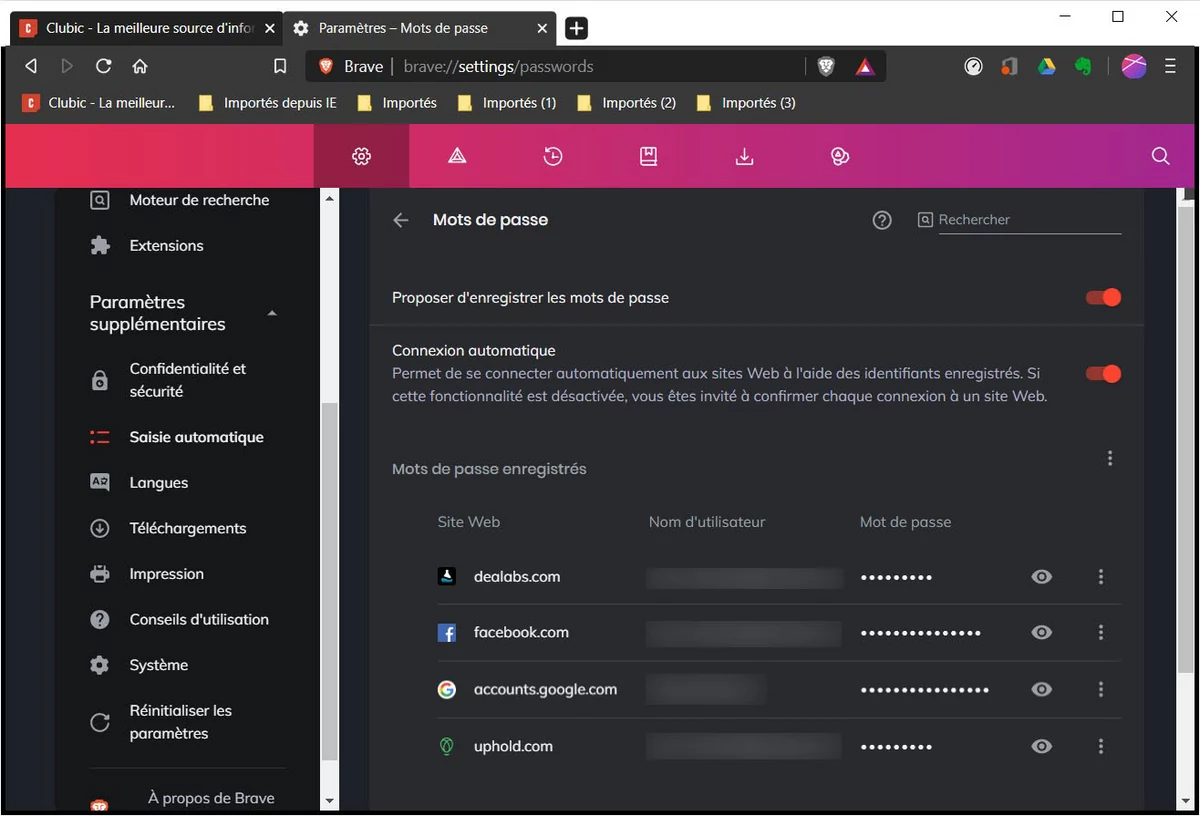Viewport: 1200px width, 816px height.
Task: Collapse Paramètres supplémentaires section
Action: click(272, 313)
